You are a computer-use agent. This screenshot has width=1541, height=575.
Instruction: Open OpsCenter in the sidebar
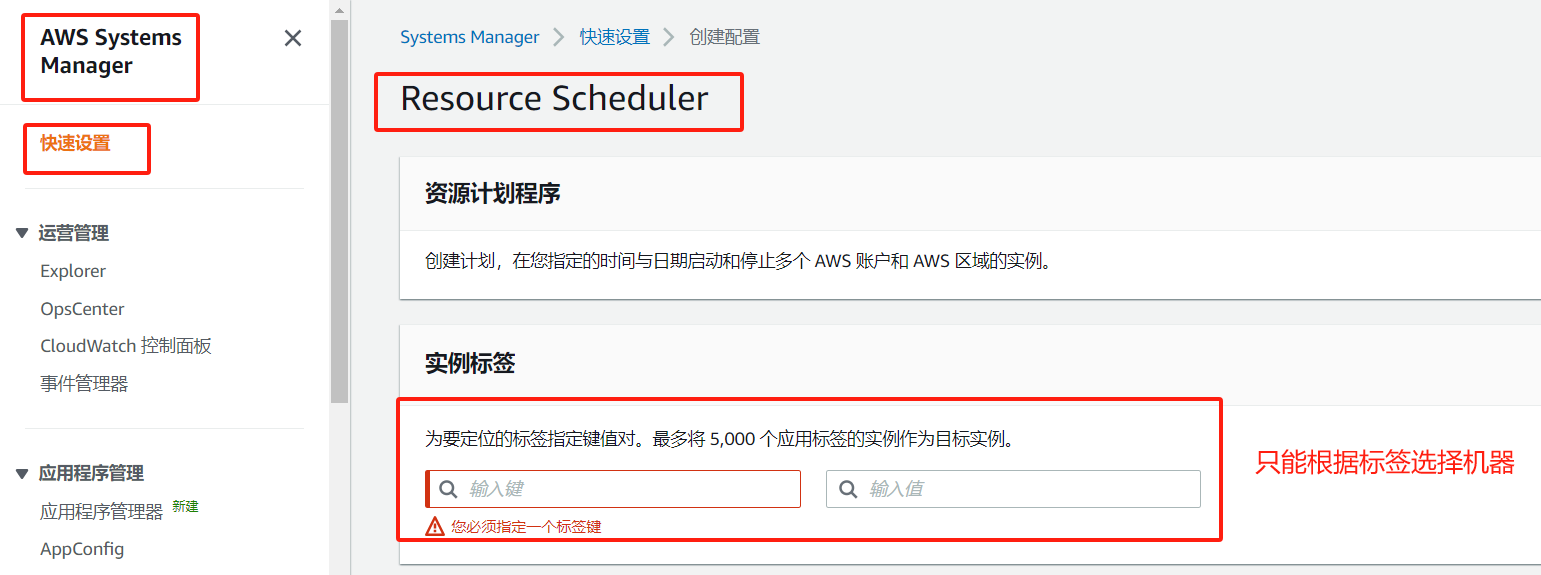pos(82,309)
